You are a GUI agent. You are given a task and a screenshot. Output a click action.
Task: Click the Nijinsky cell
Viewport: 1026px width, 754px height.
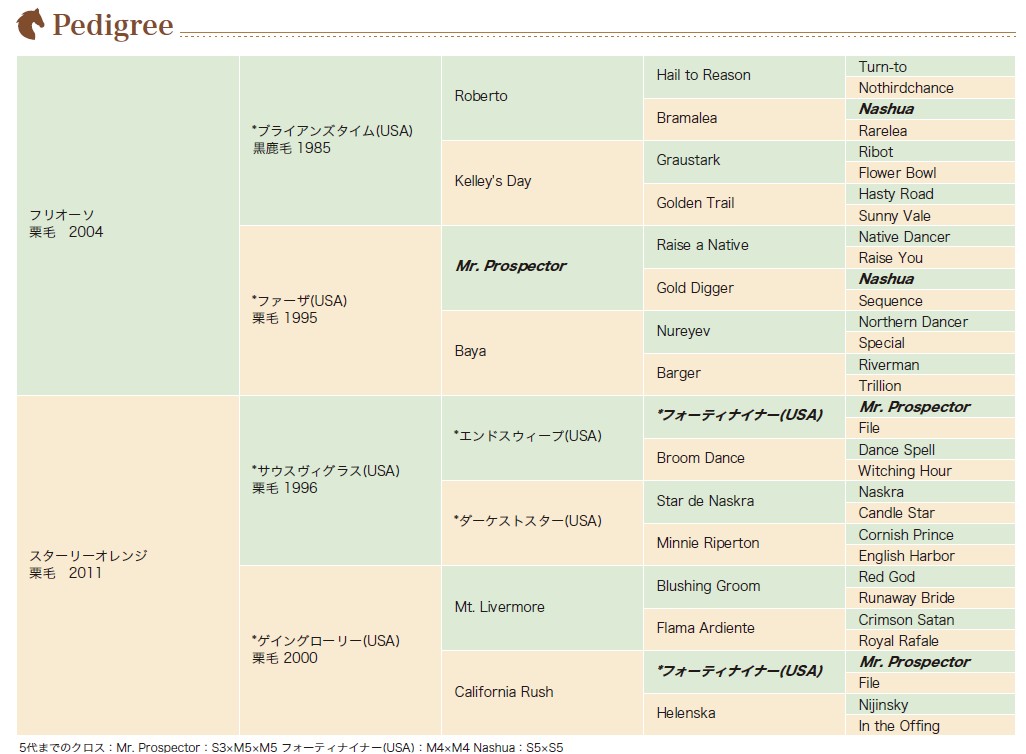(x=930, y=704)
